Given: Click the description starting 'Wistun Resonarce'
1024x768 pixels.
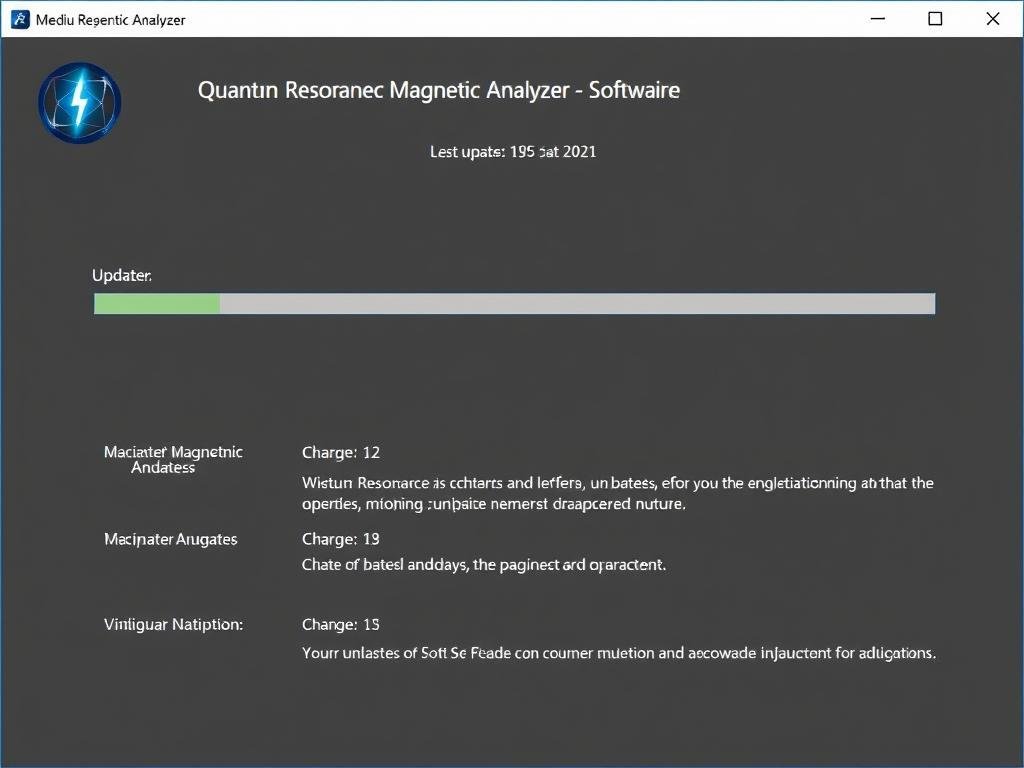Looking at the screenshot, I should pos(617,494).
